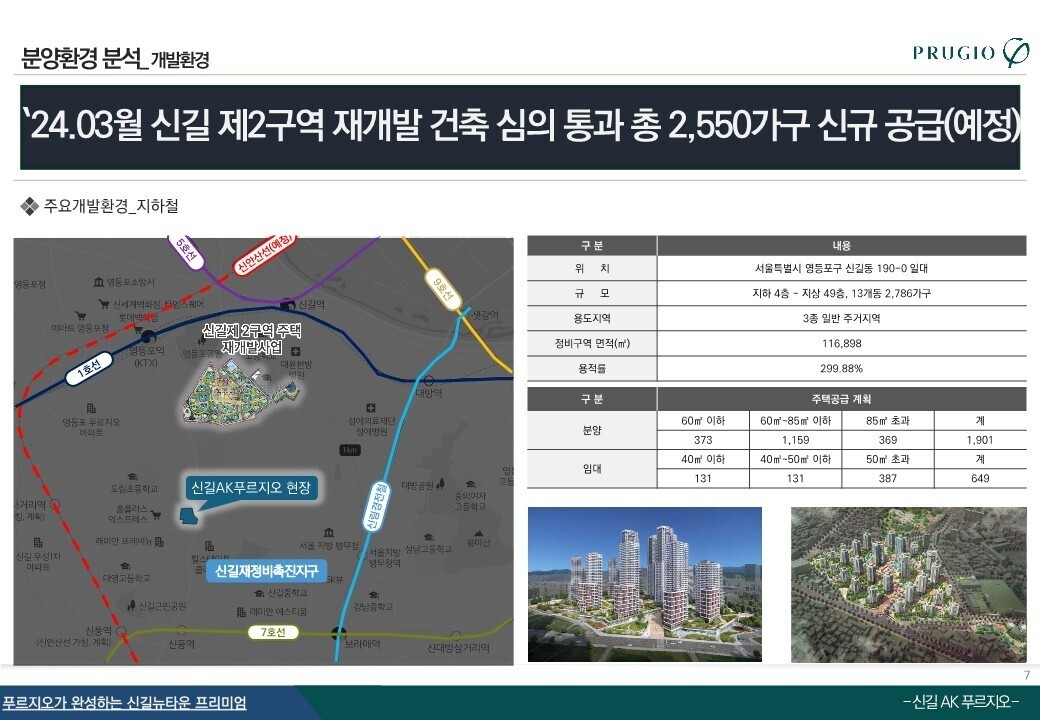
Task: Select the 주요개발환경_지하철 subtitle text
Action: point(111,206)
